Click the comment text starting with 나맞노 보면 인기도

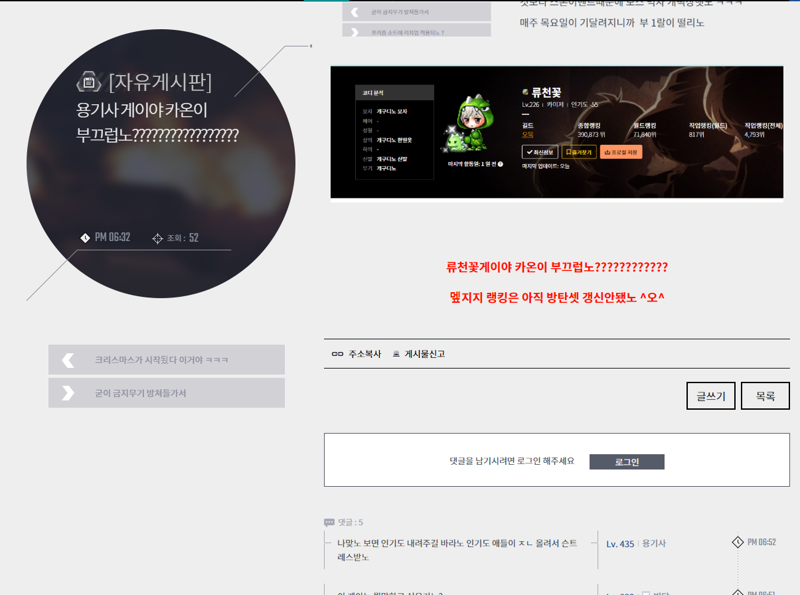pyautogui.click(x=457, y=550)
